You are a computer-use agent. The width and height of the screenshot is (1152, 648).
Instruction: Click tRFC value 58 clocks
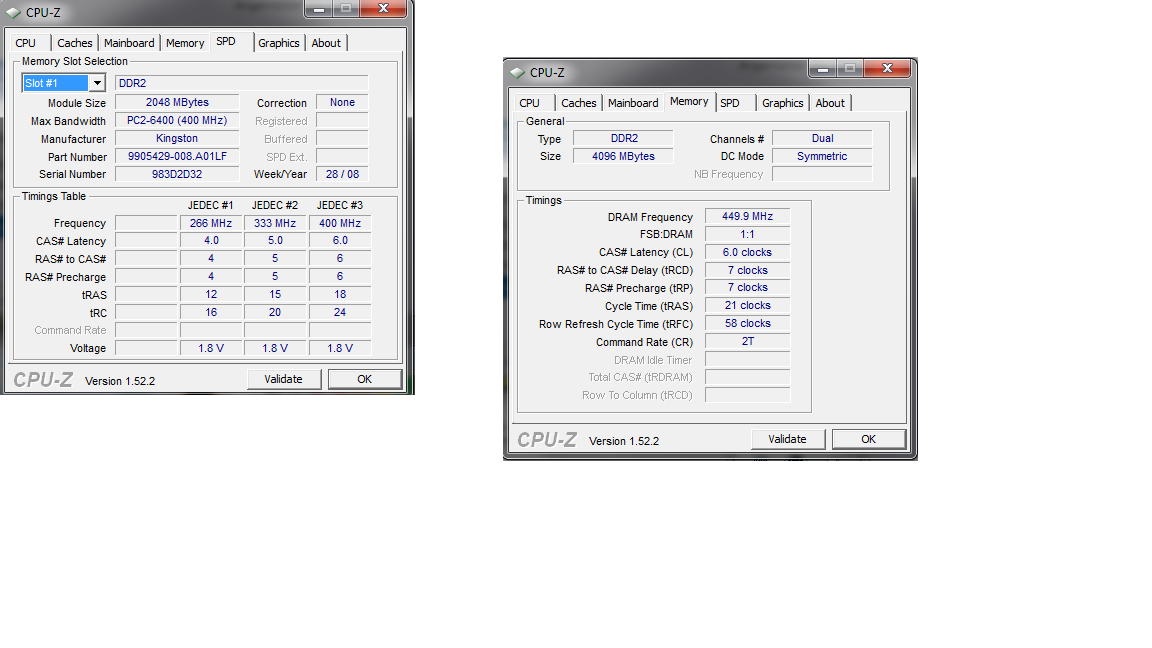tap(747, 323)
